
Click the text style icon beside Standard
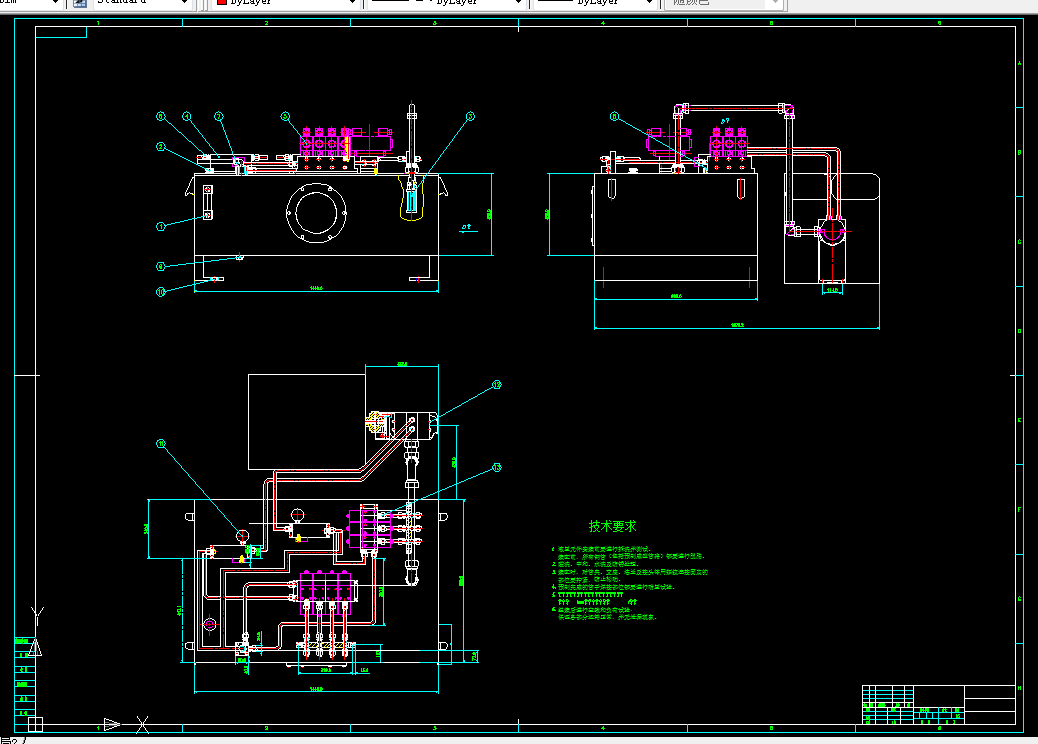pyautogui.click(x=80, y=3)
